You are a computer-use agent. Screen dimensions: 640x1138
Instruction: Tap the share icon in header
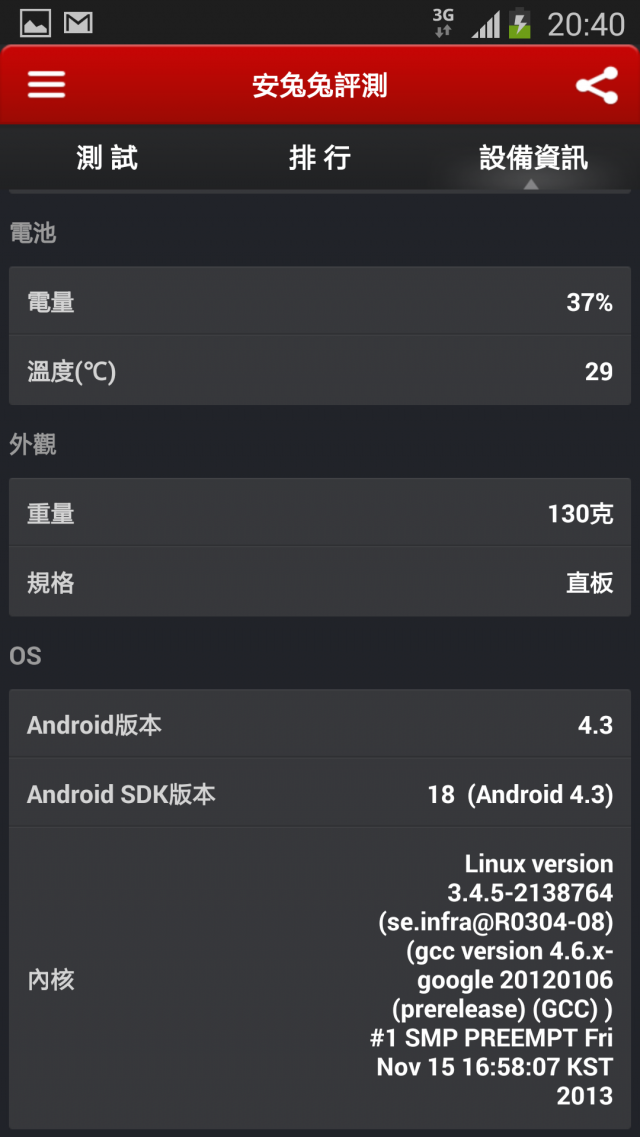point(596,86)
